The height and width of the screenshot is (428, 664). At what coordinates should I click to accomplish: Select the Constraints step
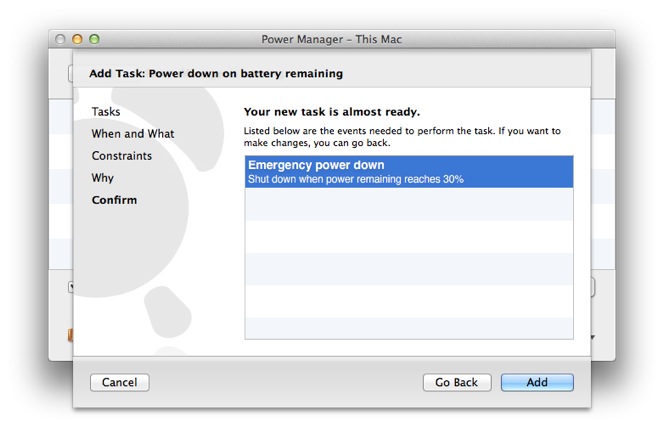(122, 156)
